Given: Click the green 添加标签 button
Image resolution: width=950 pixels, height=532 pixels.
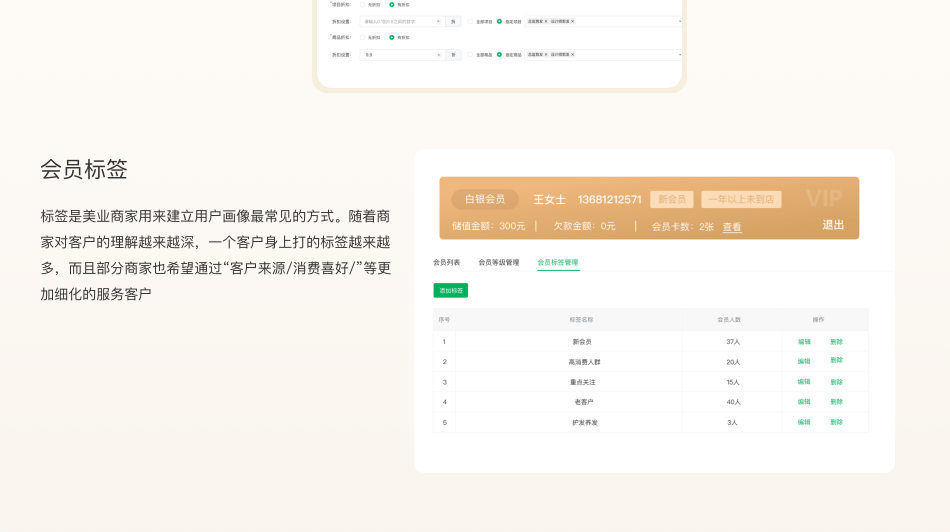Looking at the screenshot, I should coord(450,291).
